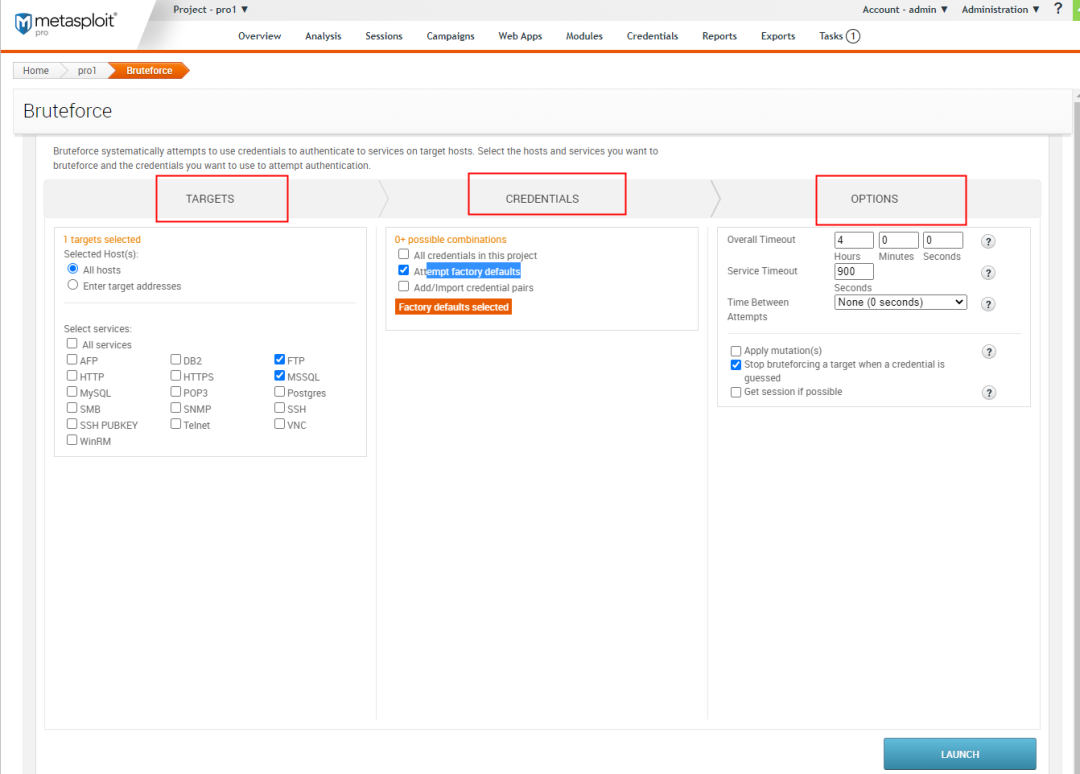Select the TARGETS step header
Screen dimensions: 1080x774
coord(210,199)
